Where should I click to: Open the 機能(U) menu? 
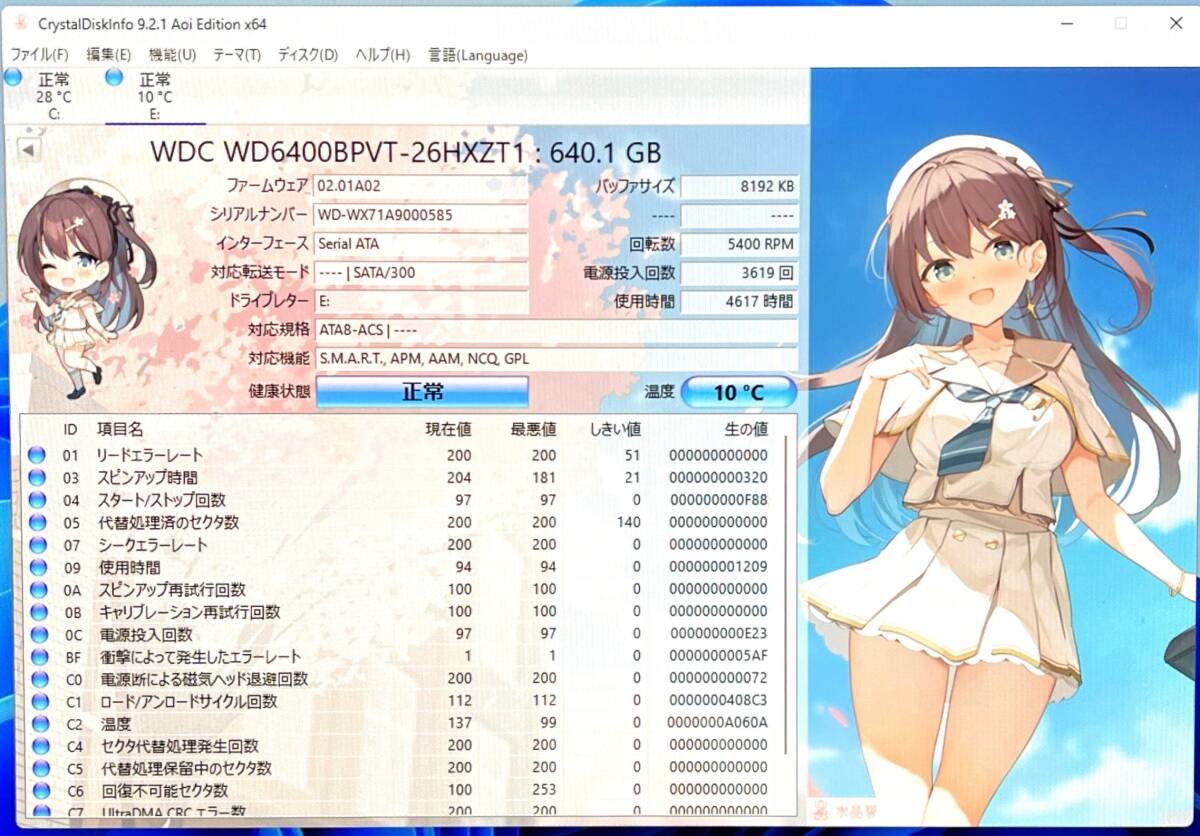pos(172,55)
